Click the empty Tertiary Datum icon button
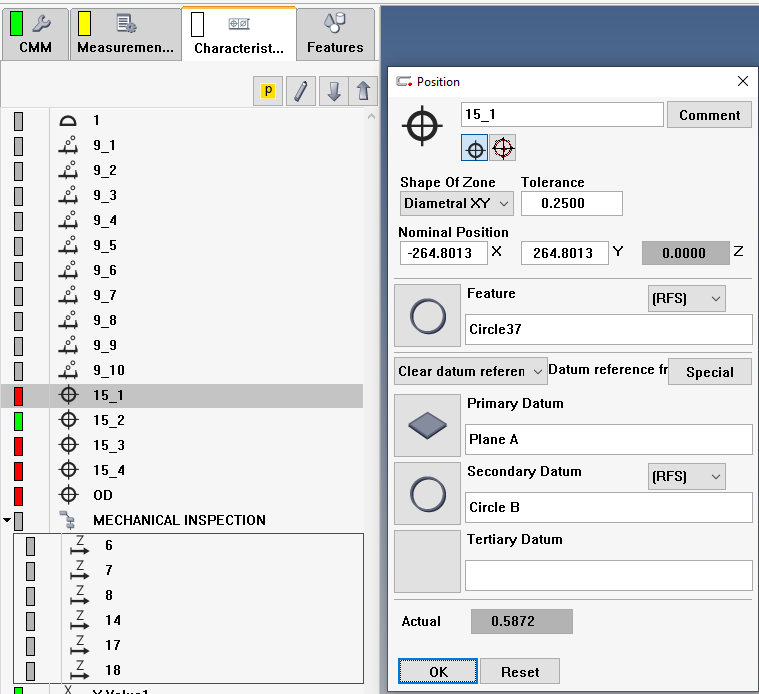 click(x=427, y=561)
